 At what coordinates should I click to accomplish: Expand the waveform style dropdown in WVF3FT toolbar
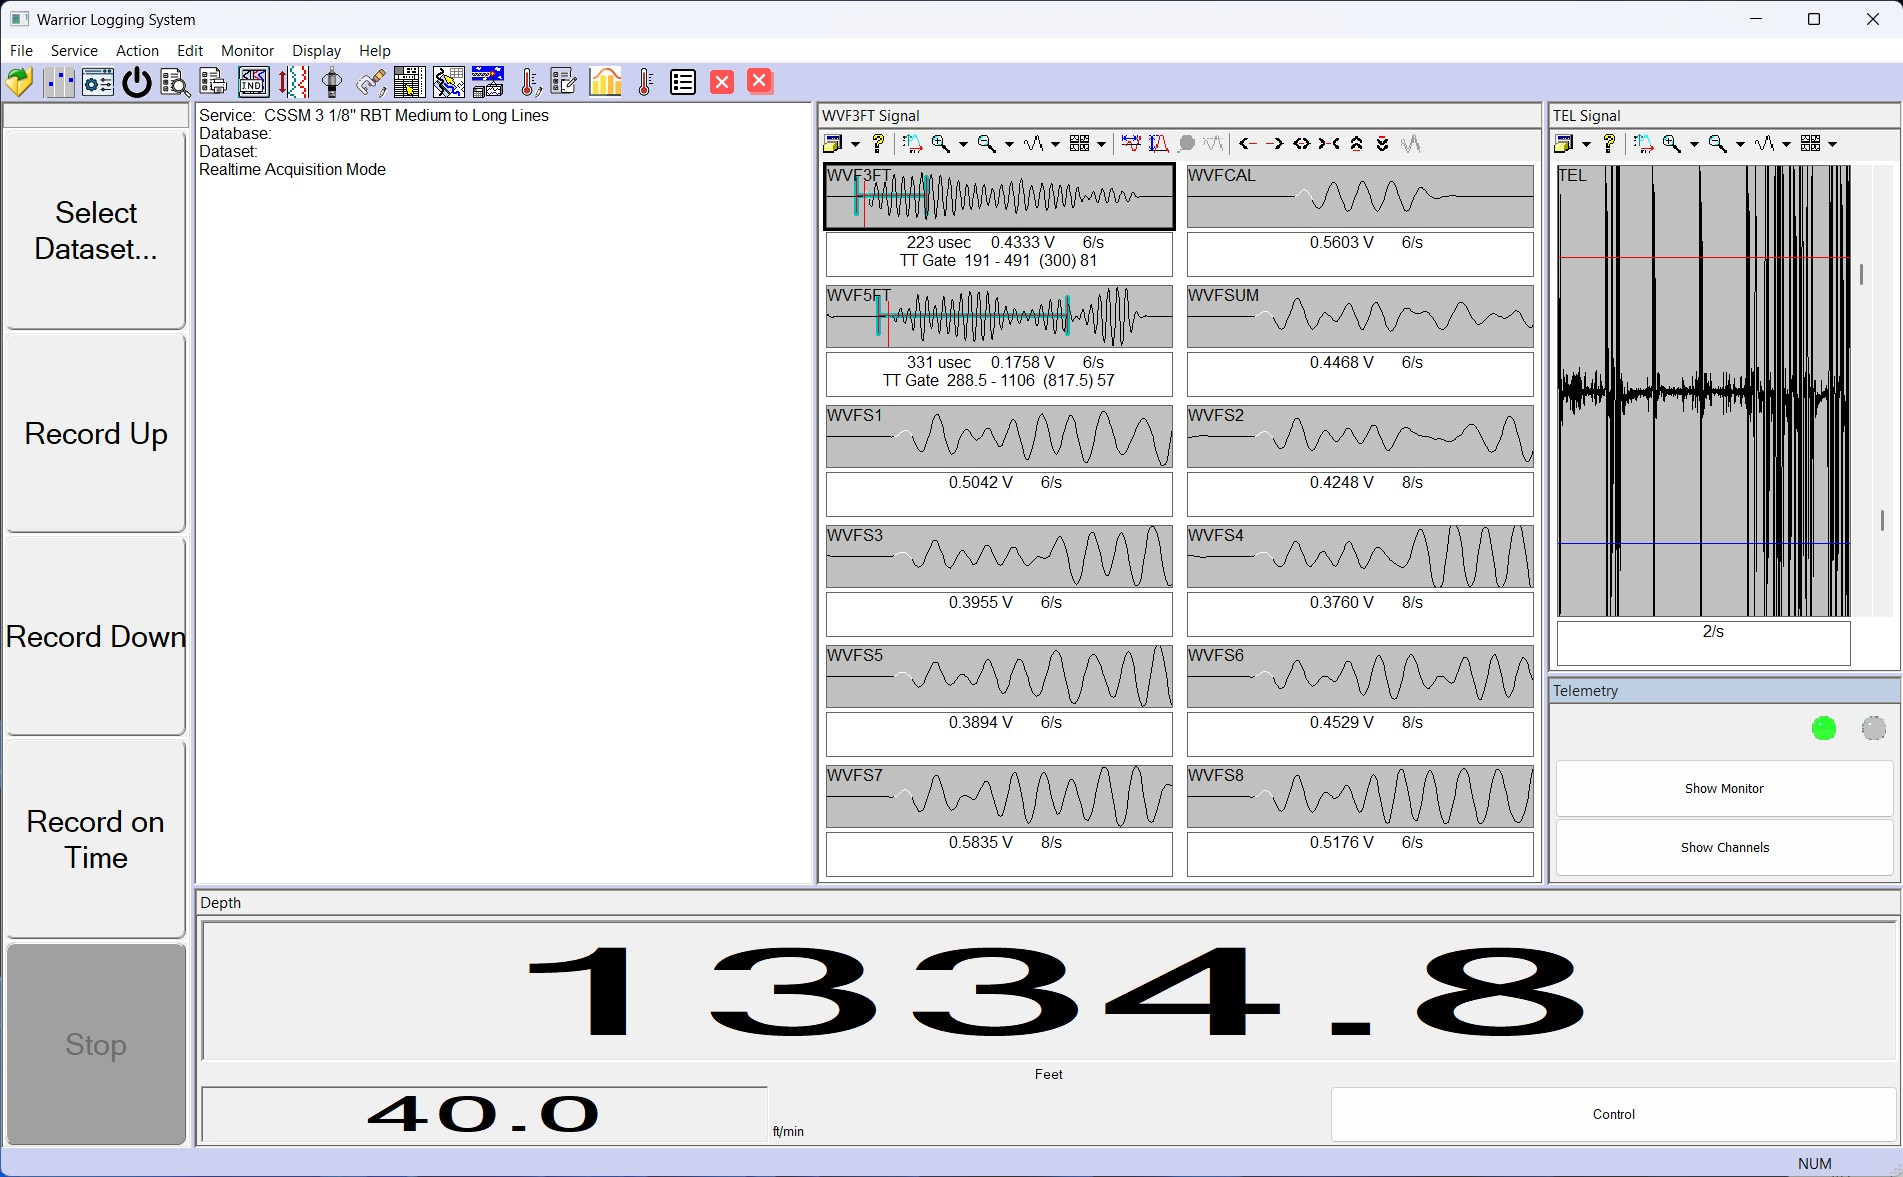point(1055,145)
